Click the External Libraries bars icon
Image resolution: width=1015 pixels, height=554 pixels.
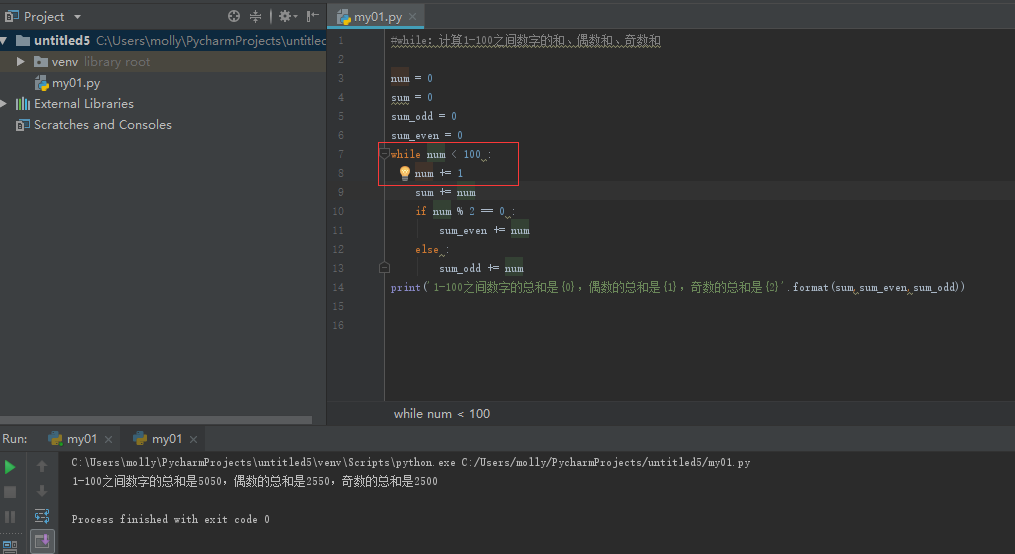tap(23, 104)
